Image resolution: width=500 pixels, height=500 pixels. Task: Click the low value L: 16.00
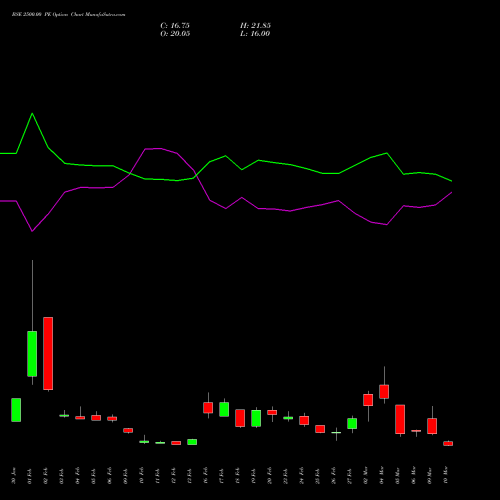point(255,34)
